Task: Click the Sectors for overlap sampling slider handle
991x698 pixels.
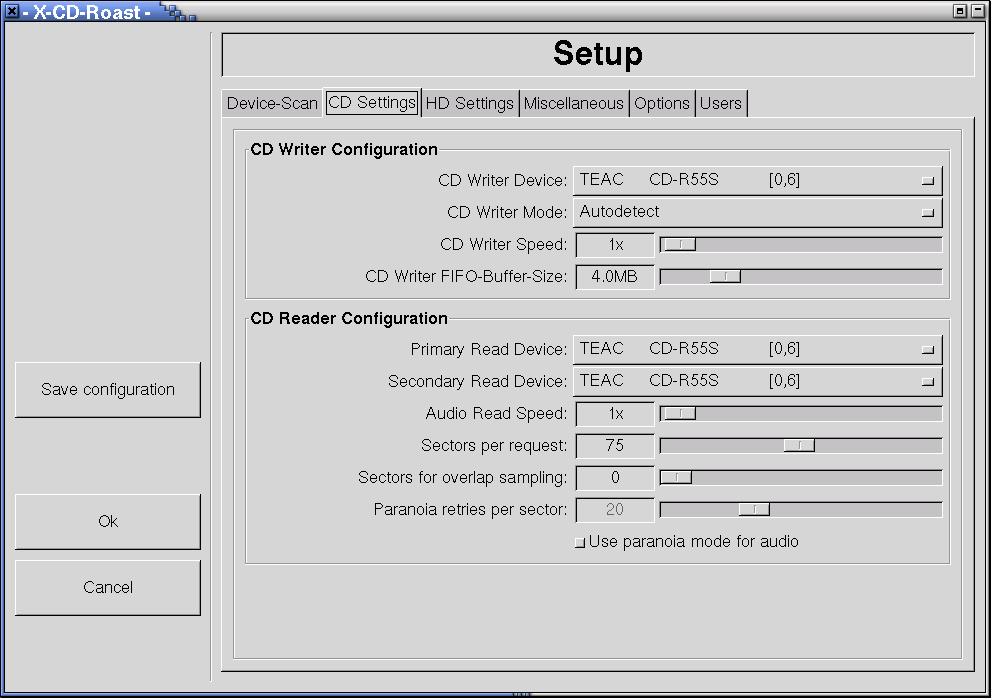Action: (677, 478)
